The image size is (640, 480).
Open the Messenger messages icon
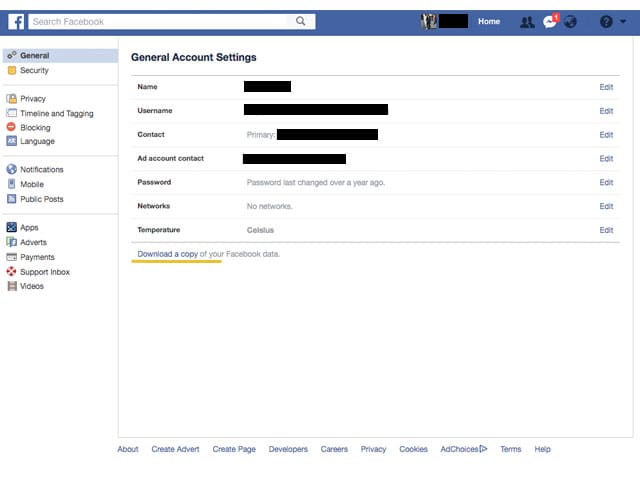coord(550,21)
